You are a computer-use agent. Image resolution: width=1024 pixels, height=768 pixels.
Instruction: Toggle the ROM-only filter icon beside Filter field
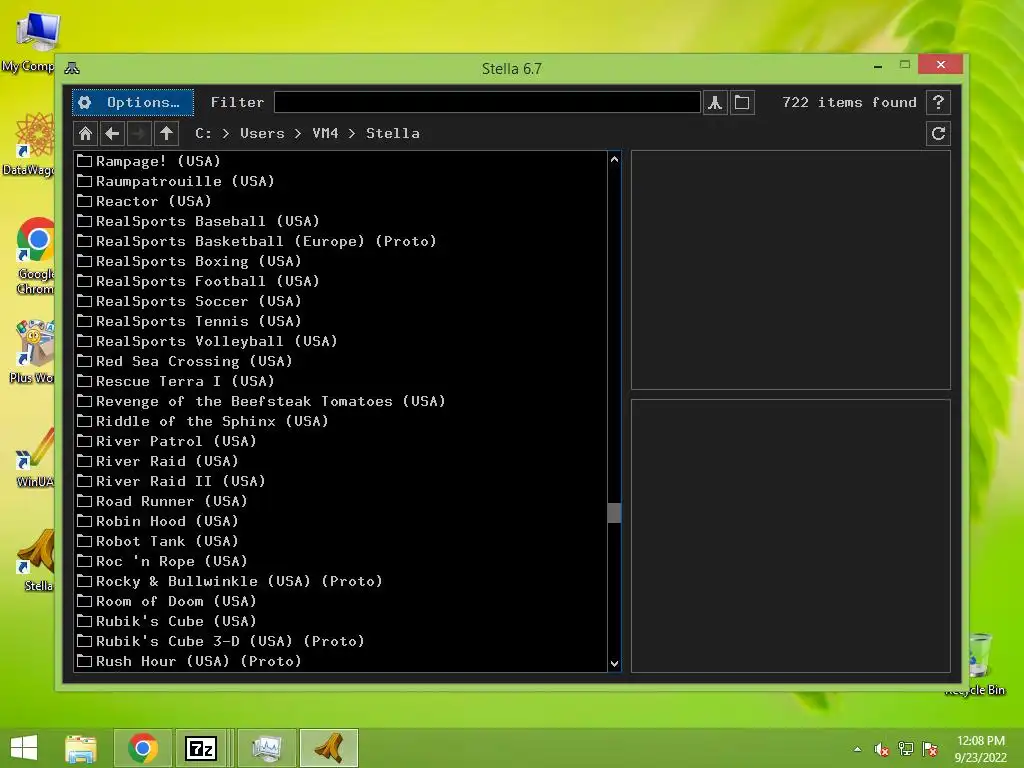(x=715, y=103)
